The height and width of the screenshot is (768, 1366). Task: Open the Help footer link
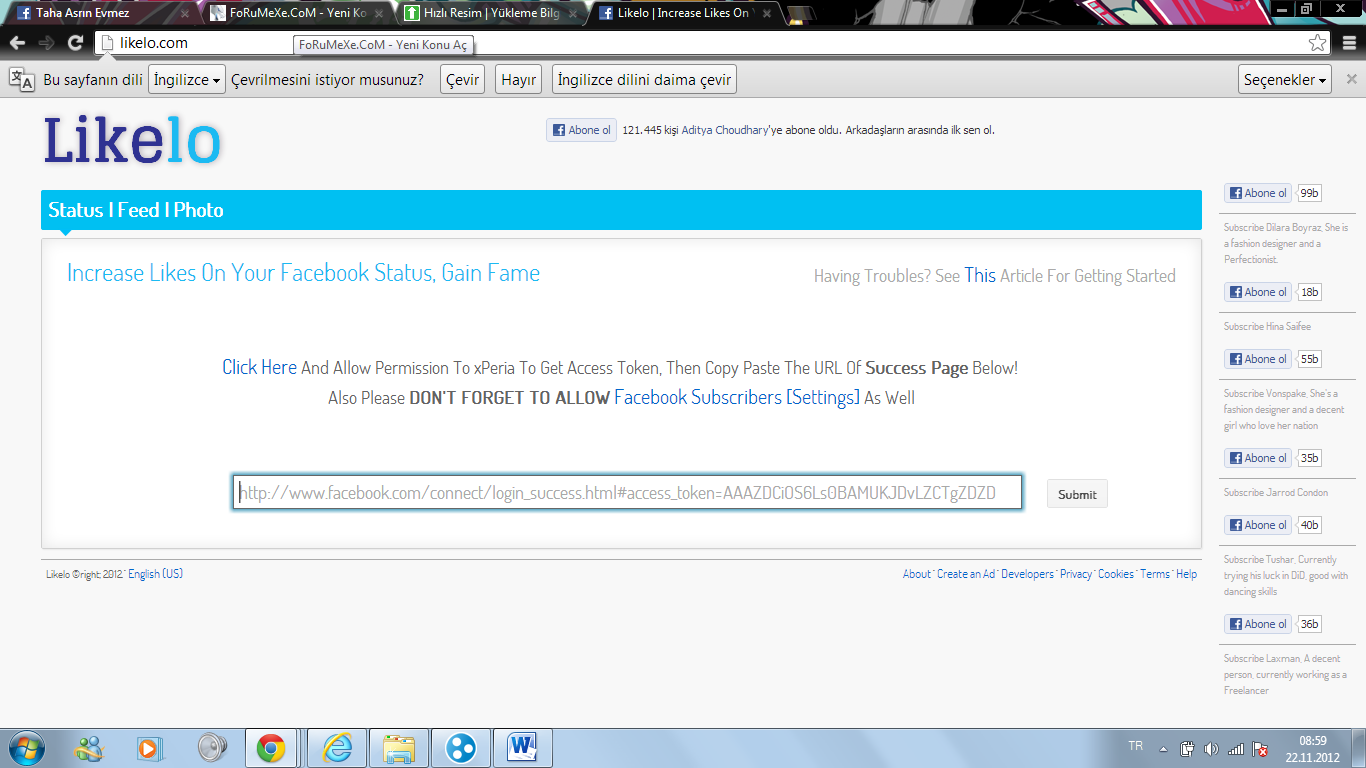pyautogui.click(x=1186, y=574)
